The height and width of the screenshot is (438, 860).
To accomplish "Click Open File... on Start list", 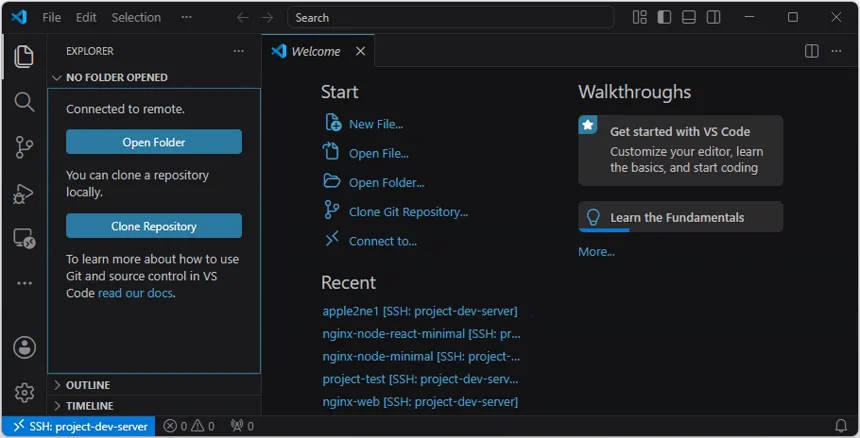I will tap(379, 153).
